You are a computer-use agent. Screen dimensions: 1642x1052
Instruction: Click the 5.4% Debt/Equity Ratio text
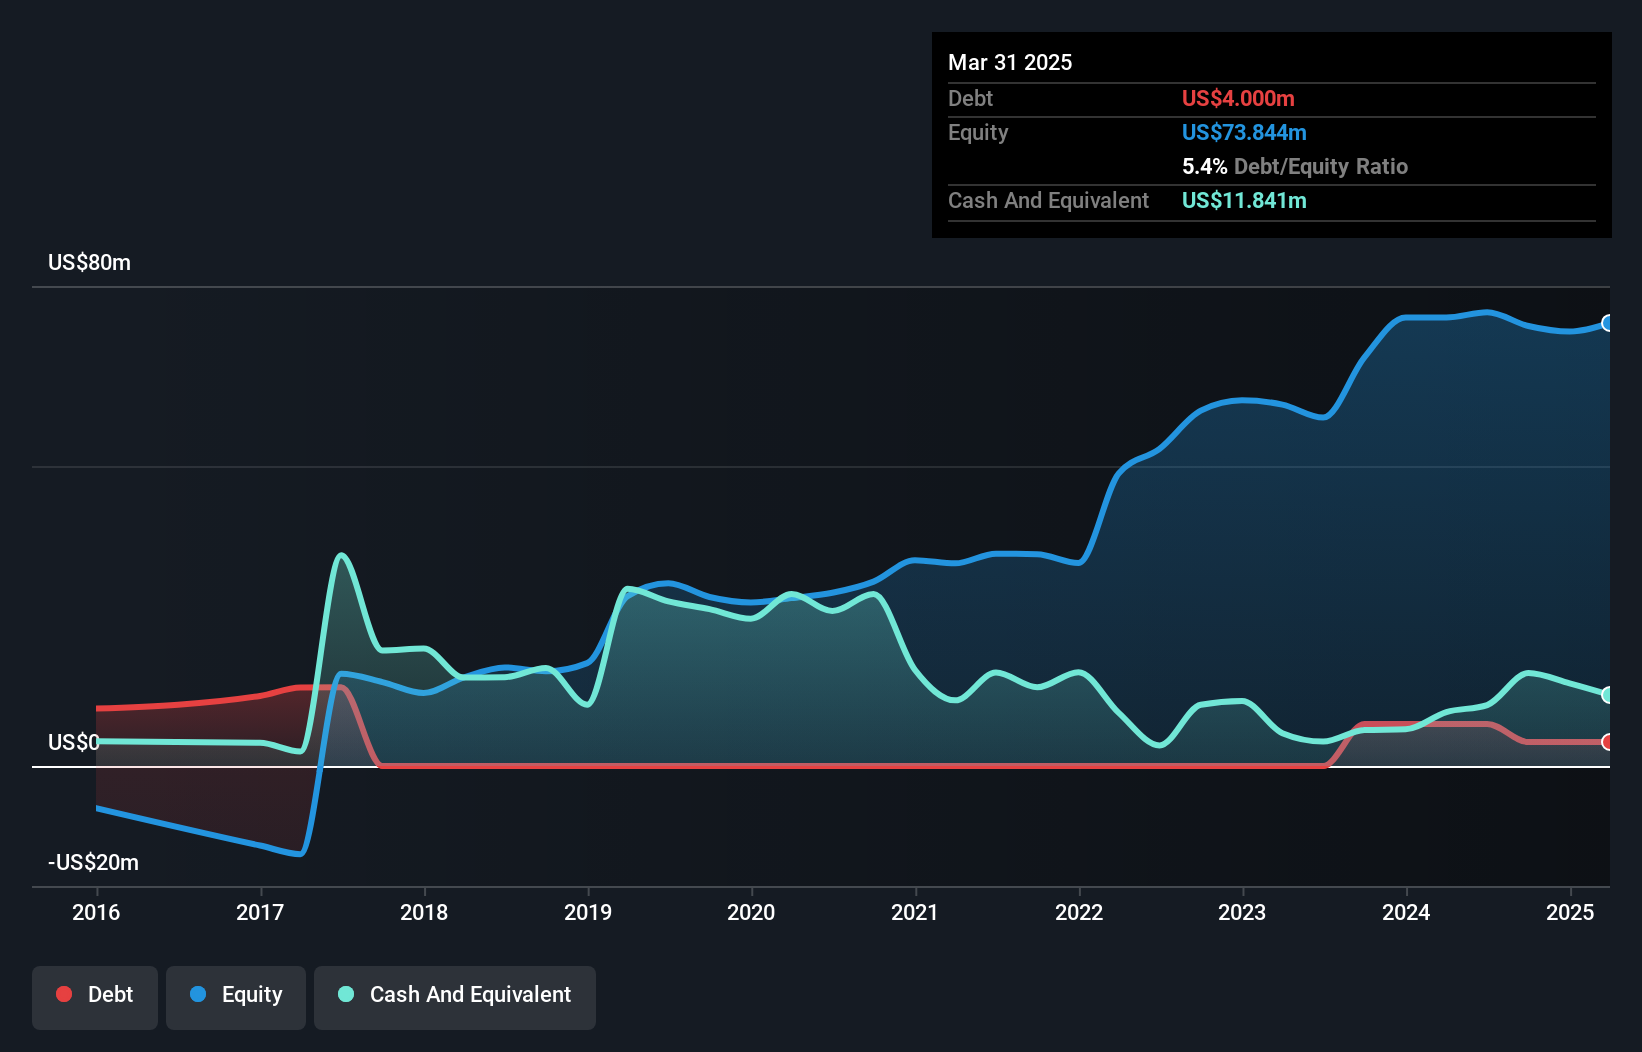tap(1294, 167)
